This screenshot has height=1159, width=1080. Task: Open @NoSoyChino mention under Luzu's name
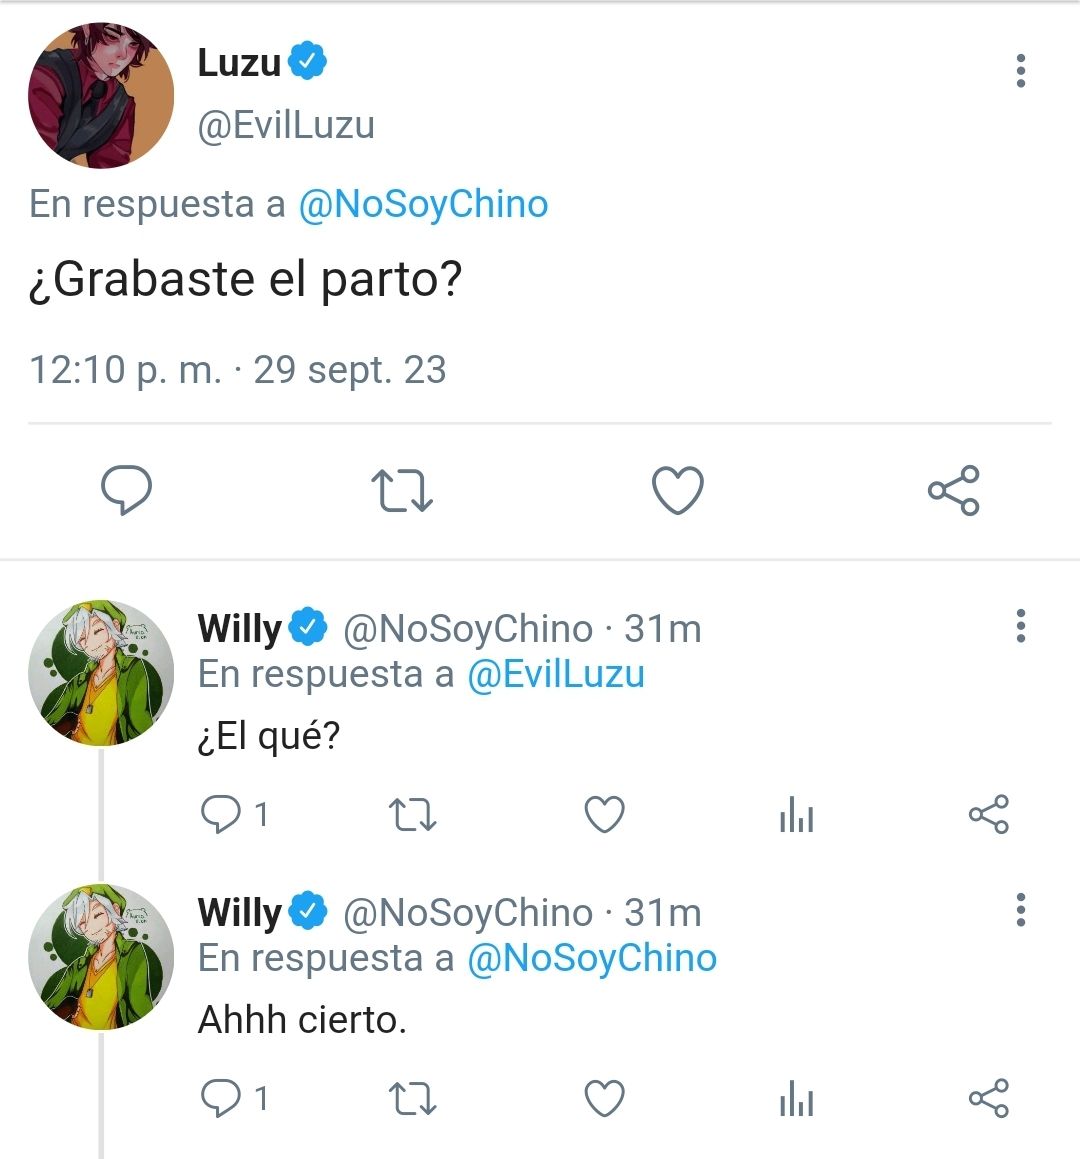click(x=423, y=204)
